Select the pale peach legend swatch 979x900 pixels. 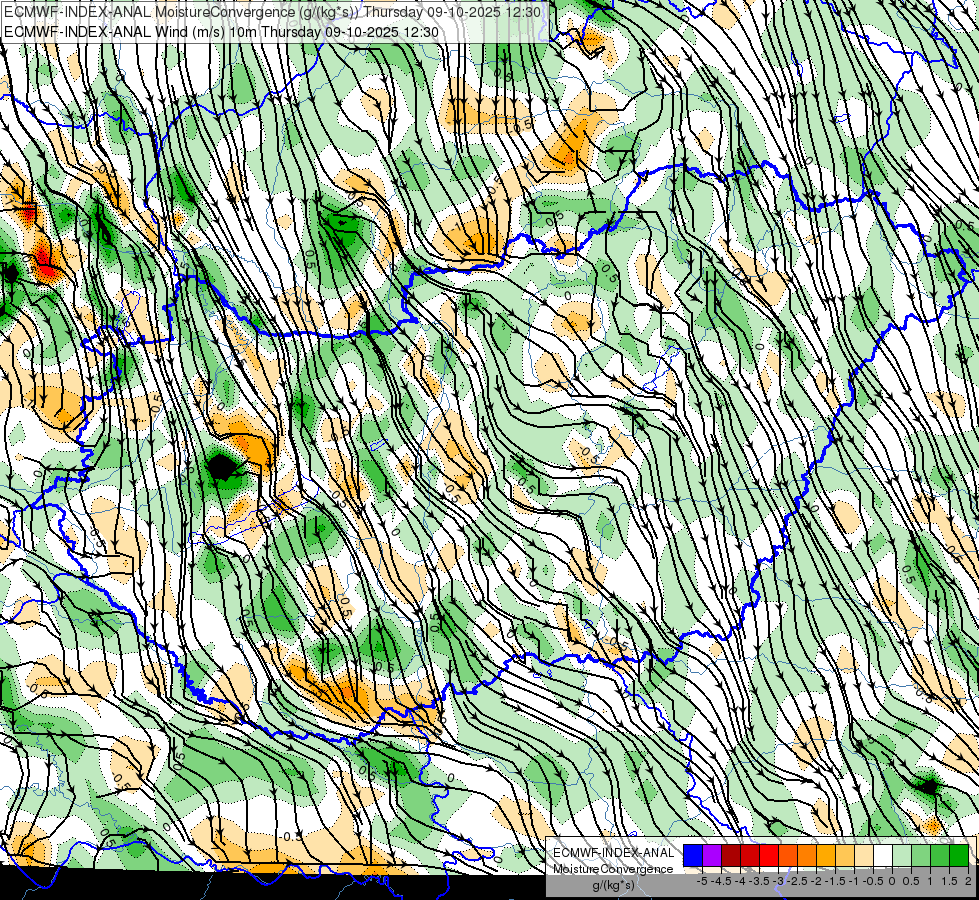[x=864, y=855]
